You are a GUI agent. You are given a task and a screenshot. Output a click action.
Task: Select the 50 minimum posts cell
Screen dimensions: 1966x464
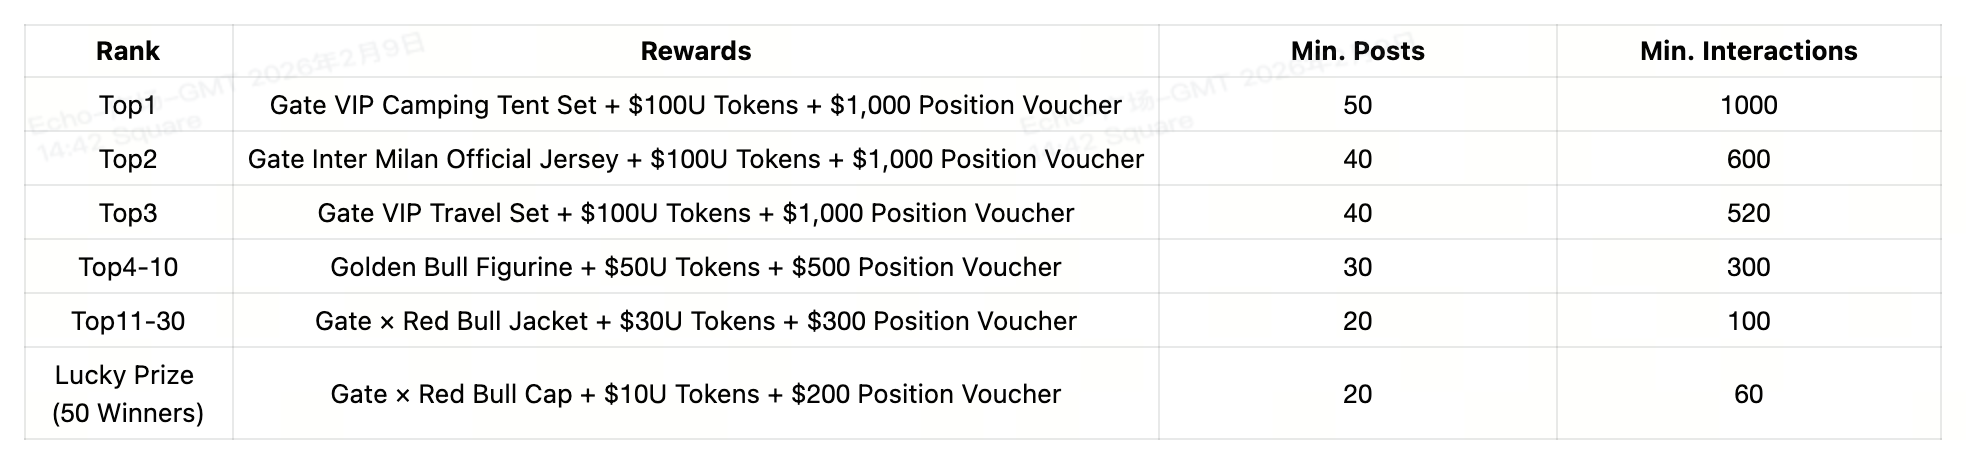pyautogui.click(x=1357, y=105)
